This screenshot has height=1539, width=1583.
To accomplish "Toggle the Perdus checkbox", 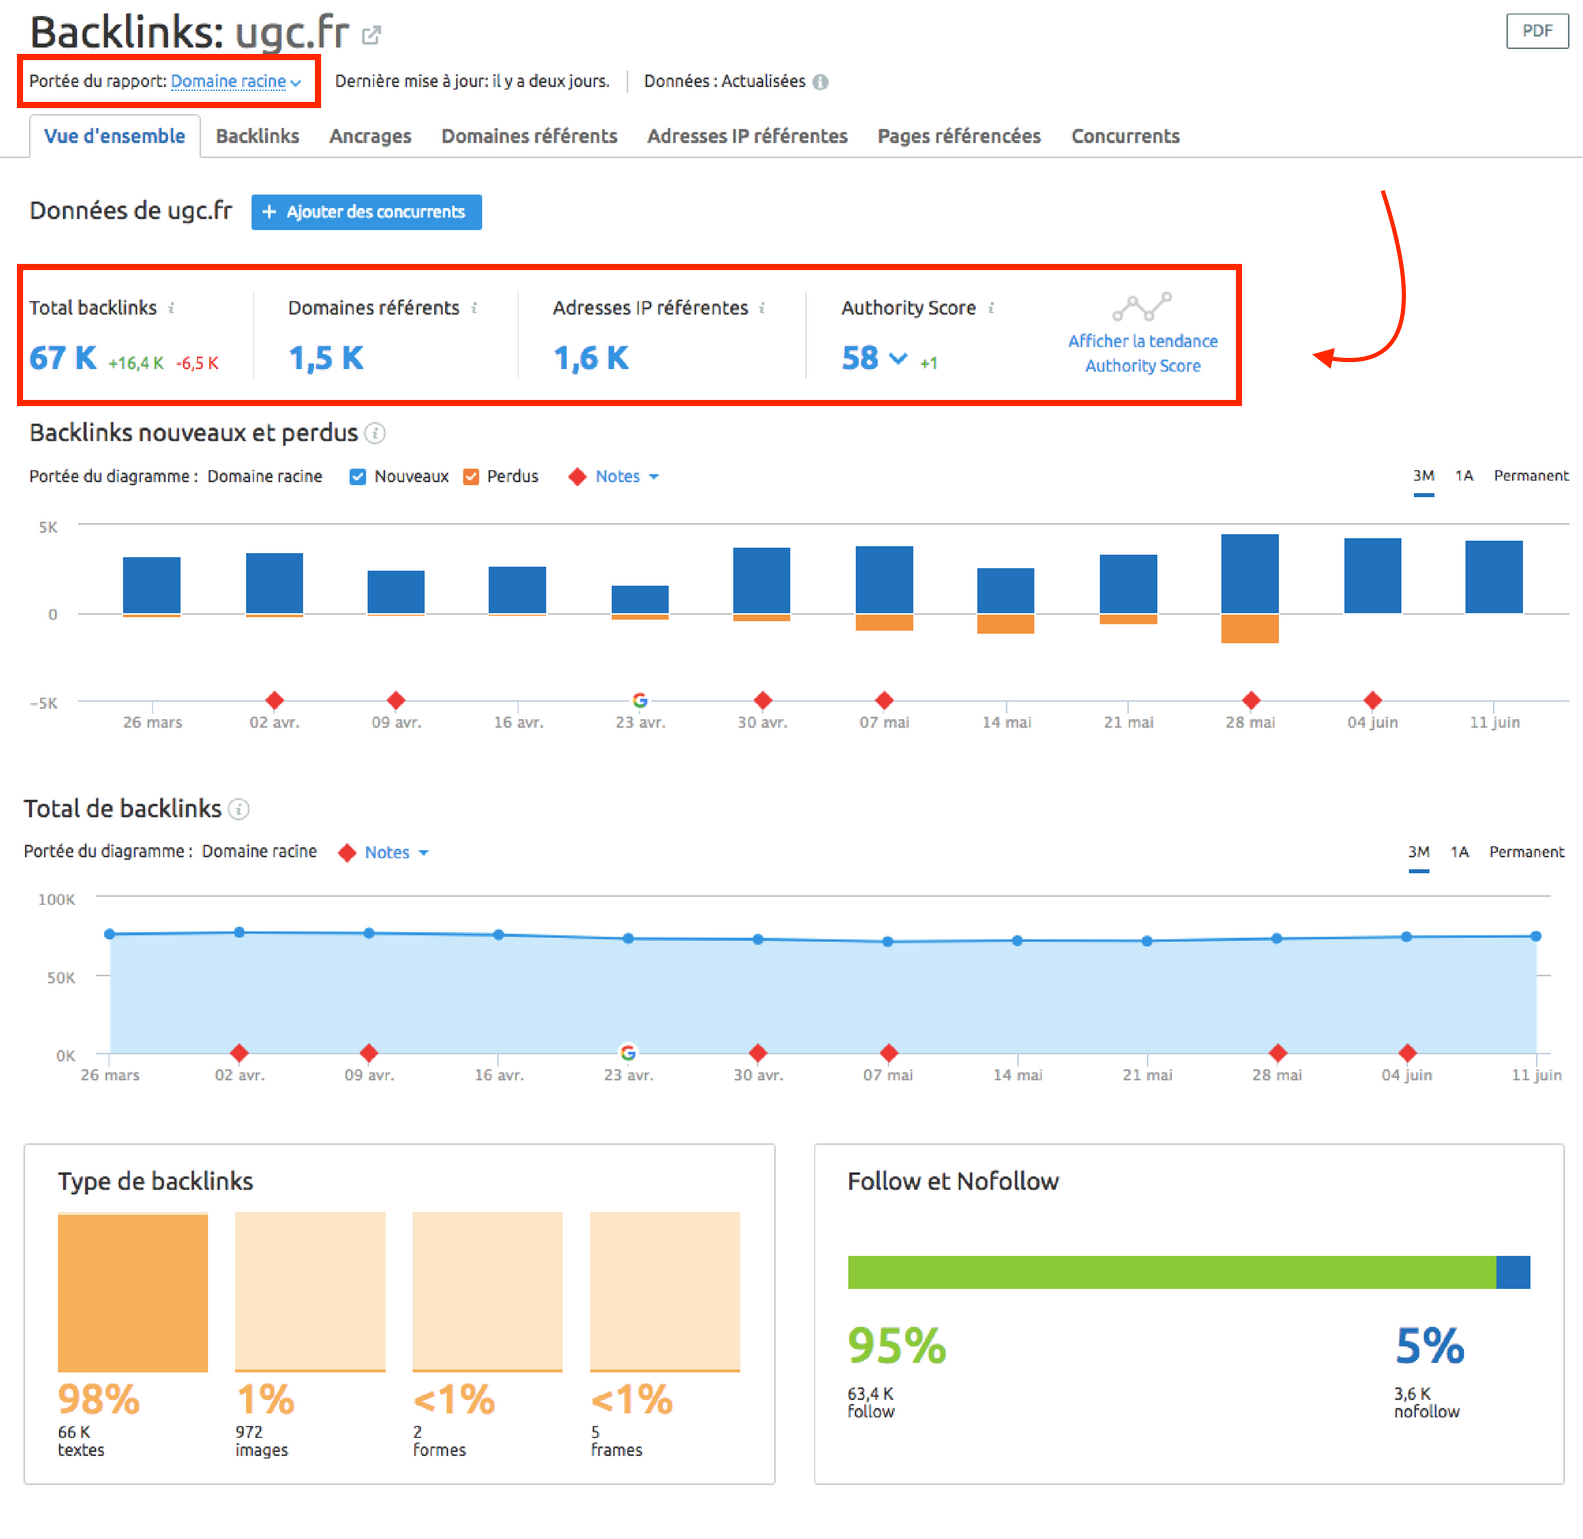I will 471,477.
